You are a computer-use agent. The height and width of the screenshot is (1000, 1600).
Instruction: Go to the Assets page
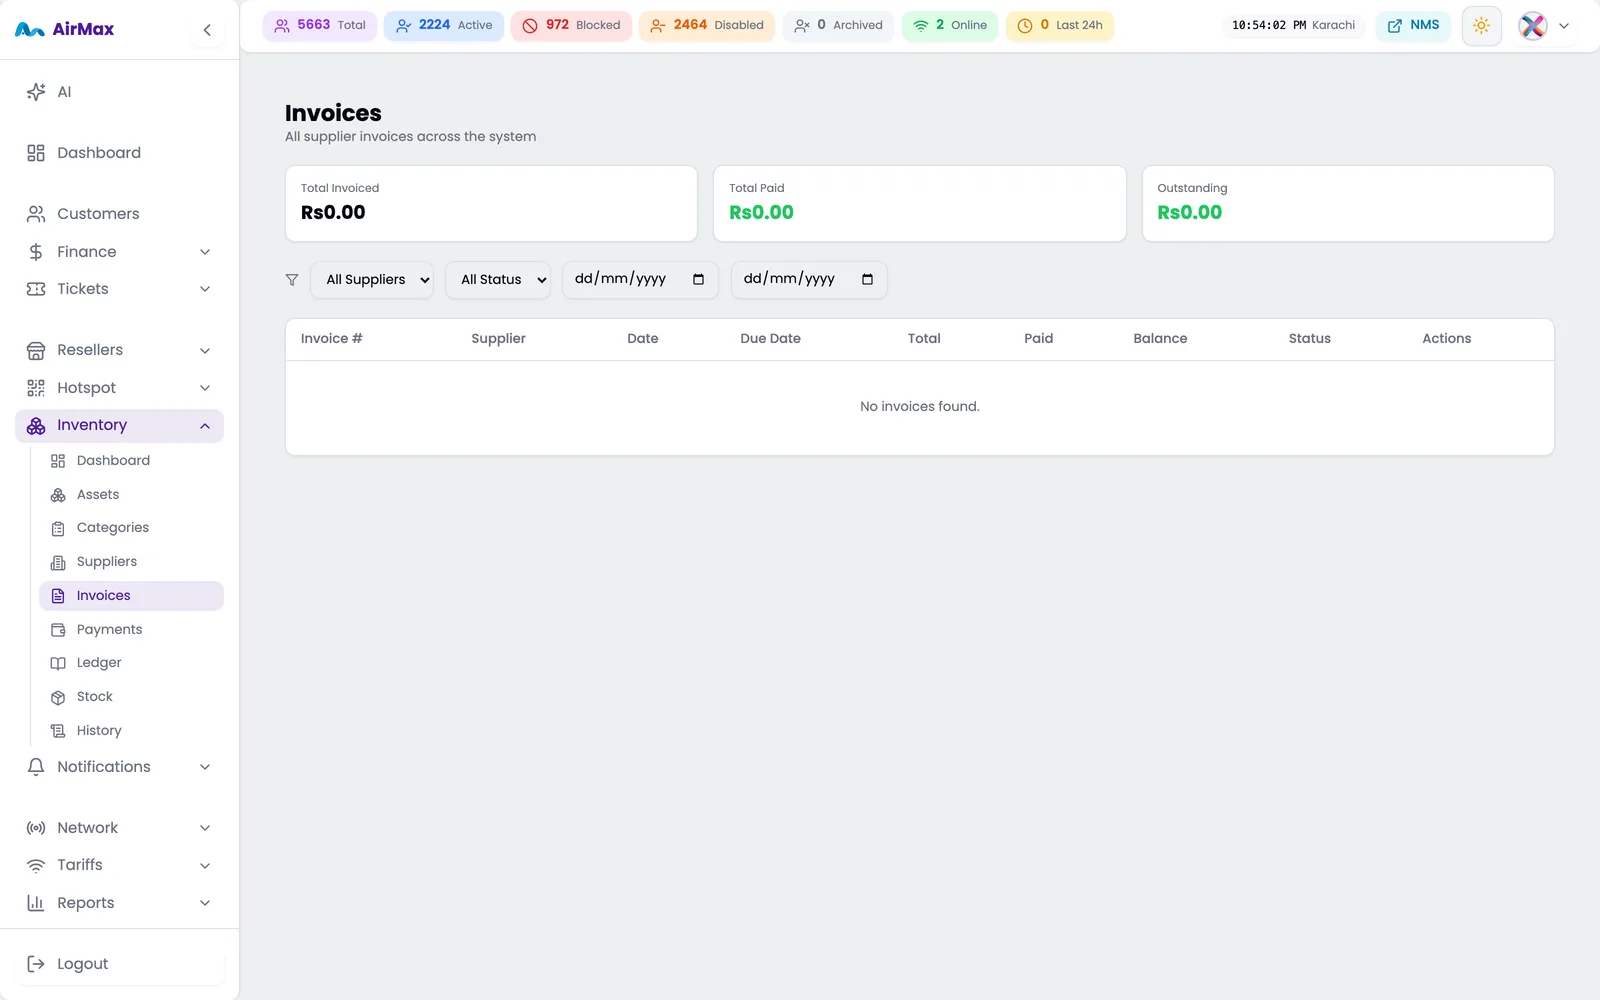point(131,495)
